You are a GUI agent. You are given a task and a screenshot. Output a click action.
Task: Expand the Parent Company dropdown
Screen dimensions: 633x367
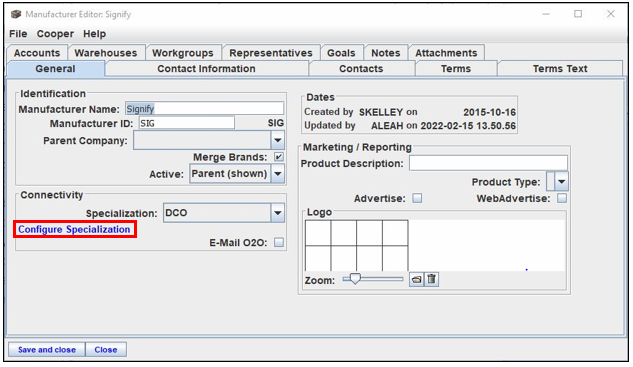click(278, 141)
